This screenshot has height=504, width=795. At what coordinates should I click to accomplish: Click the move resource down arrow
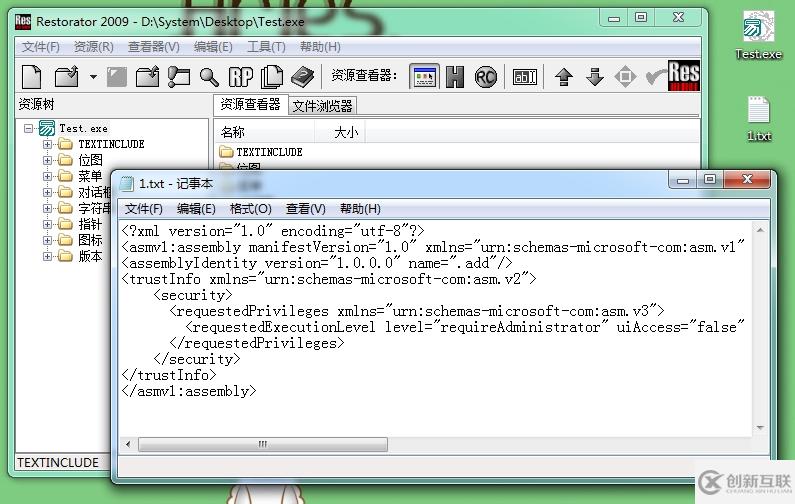tap(595, 77)
